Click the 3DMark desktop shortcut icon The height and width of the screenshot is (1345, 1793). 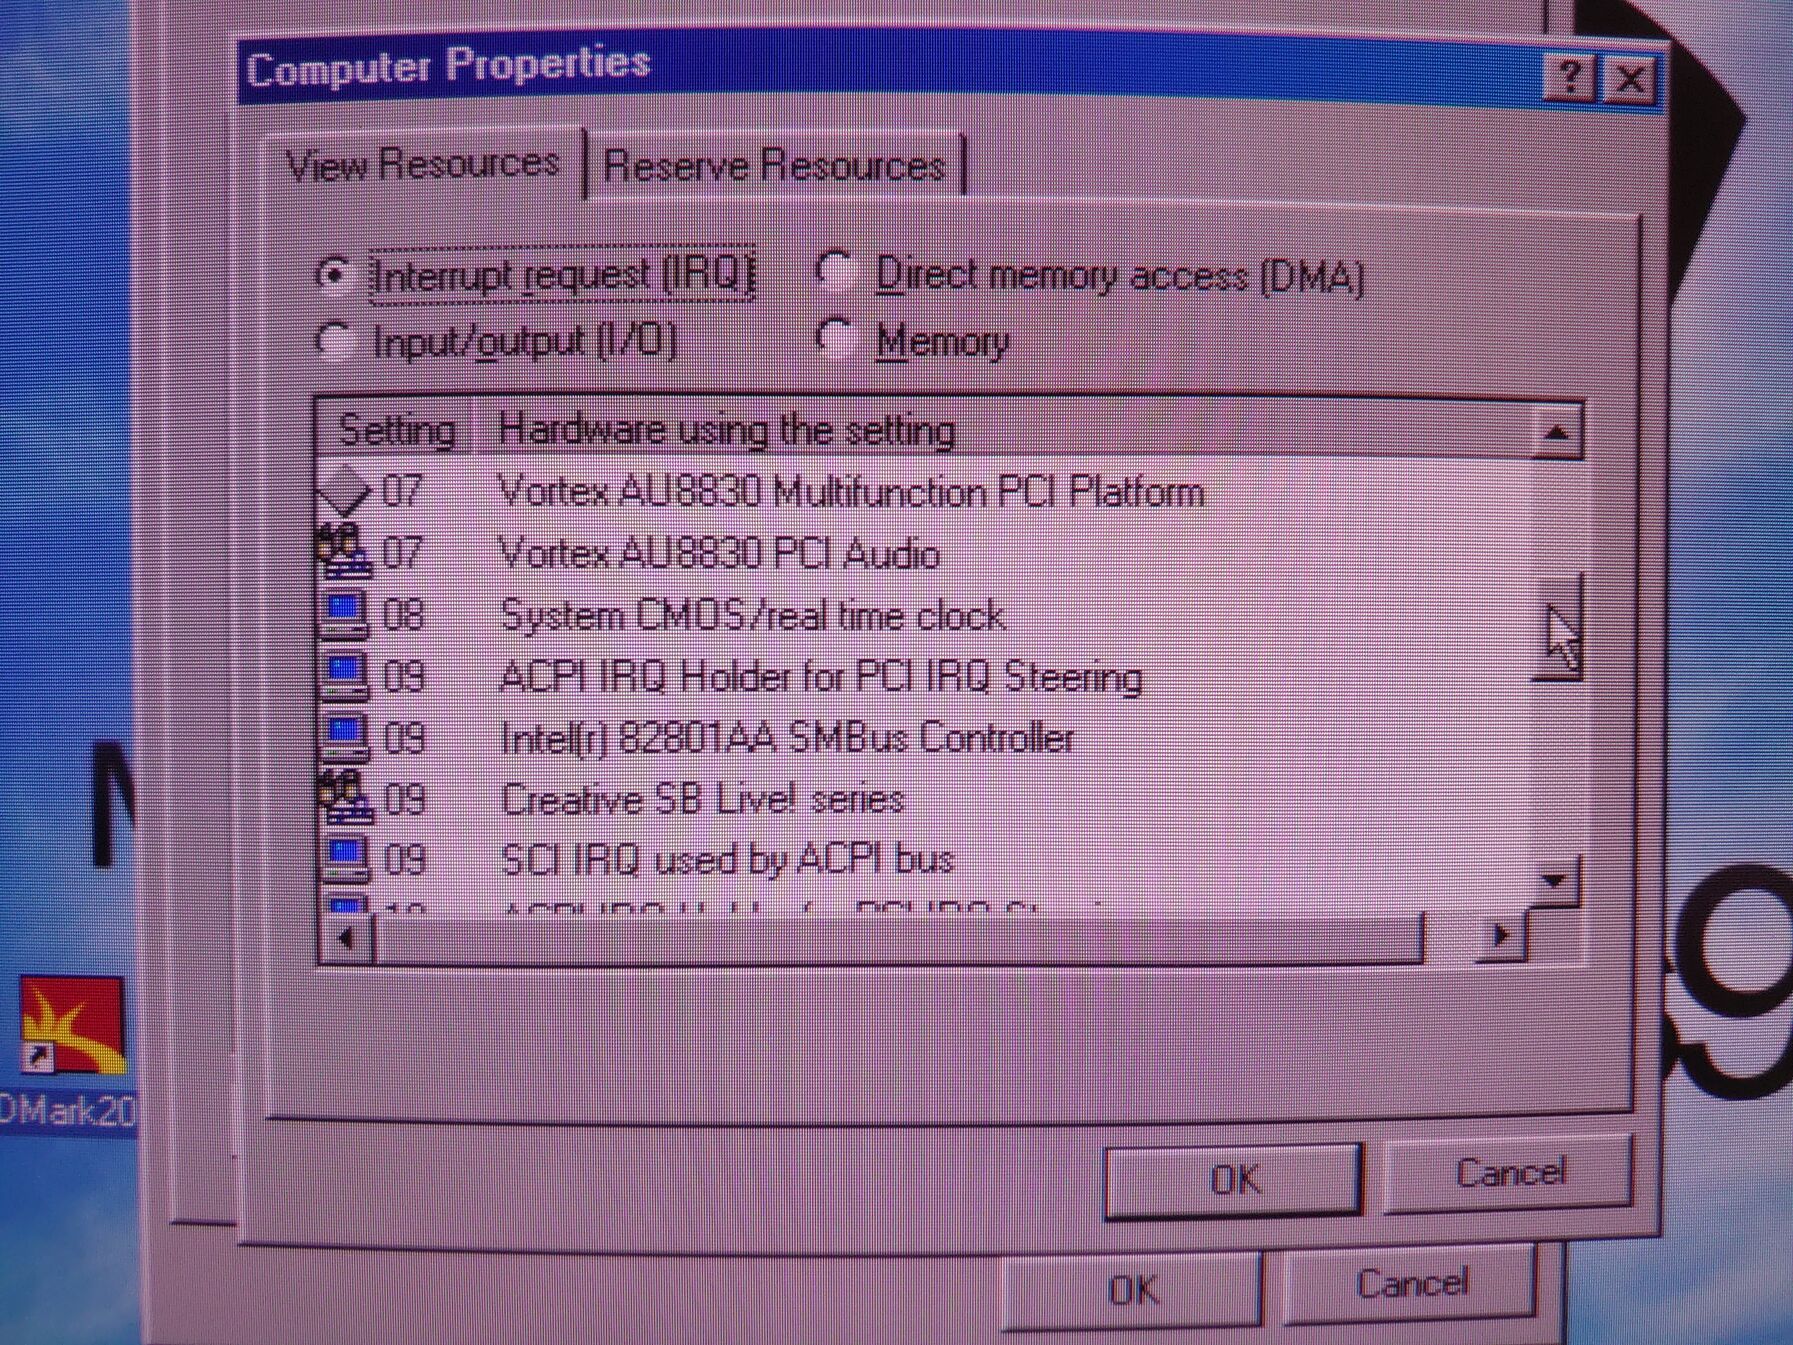coord(72,1026)
